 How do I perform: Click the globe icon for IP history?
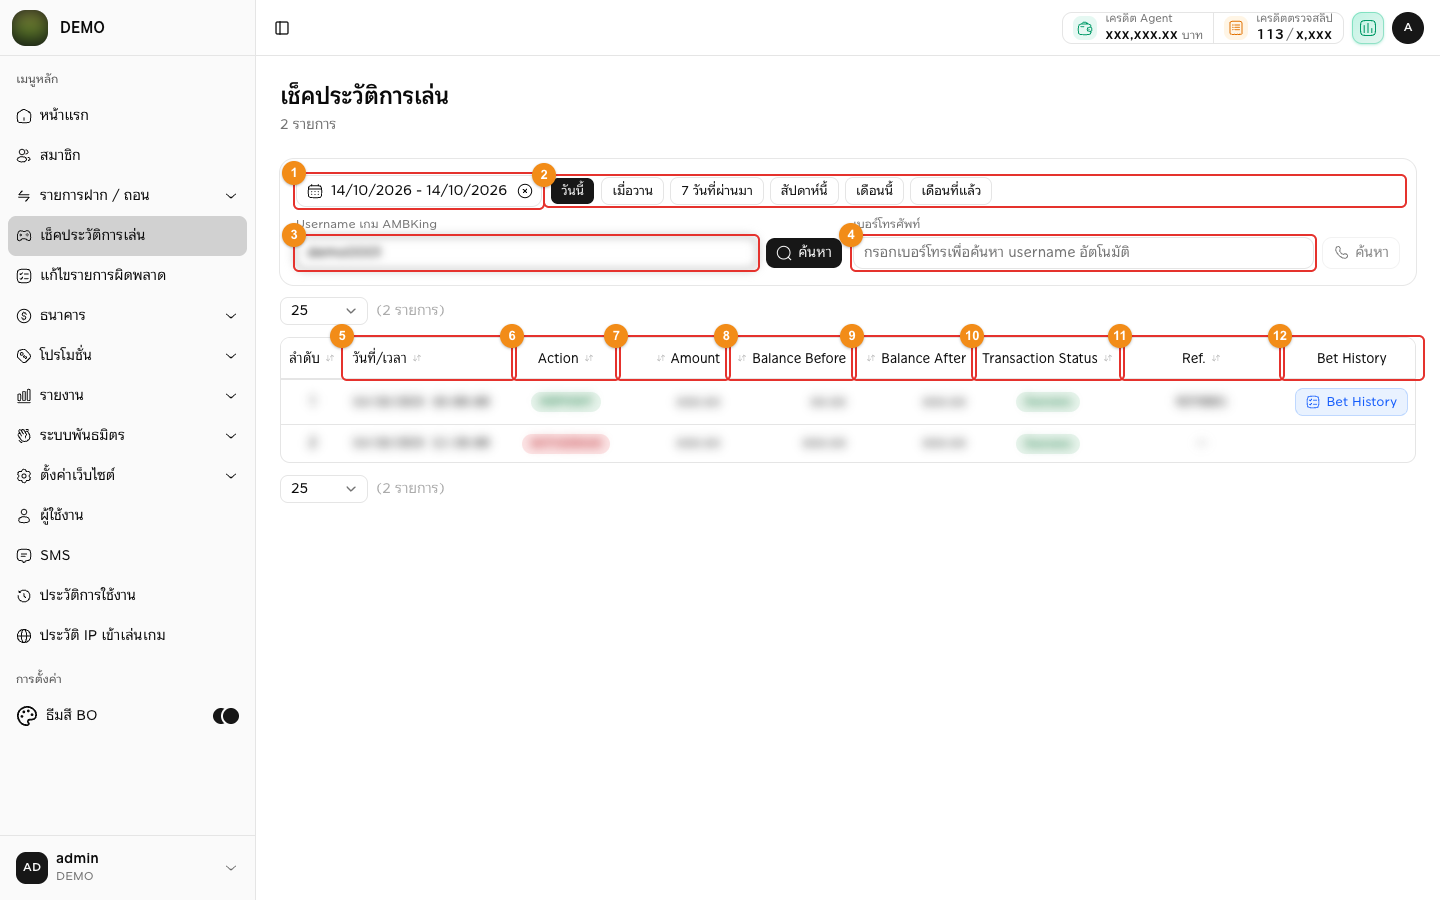24,636
